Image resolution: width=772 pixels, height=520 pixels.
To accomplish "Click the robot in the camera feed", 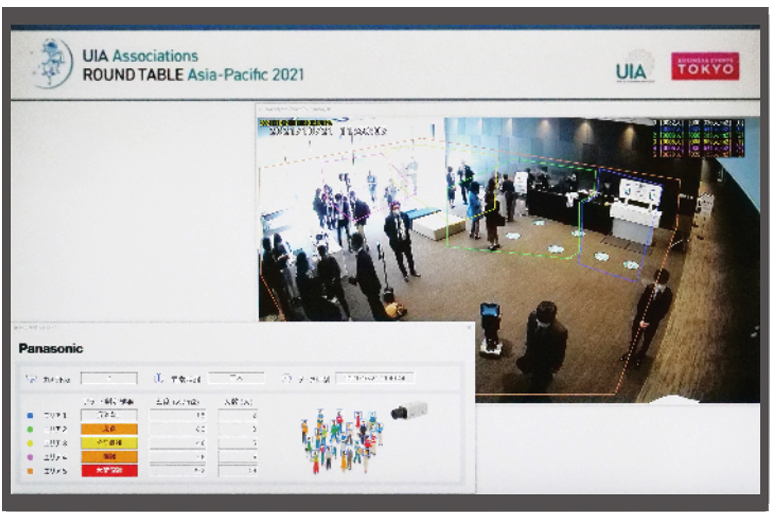I will pyautogui.click(x=490, y=327).
